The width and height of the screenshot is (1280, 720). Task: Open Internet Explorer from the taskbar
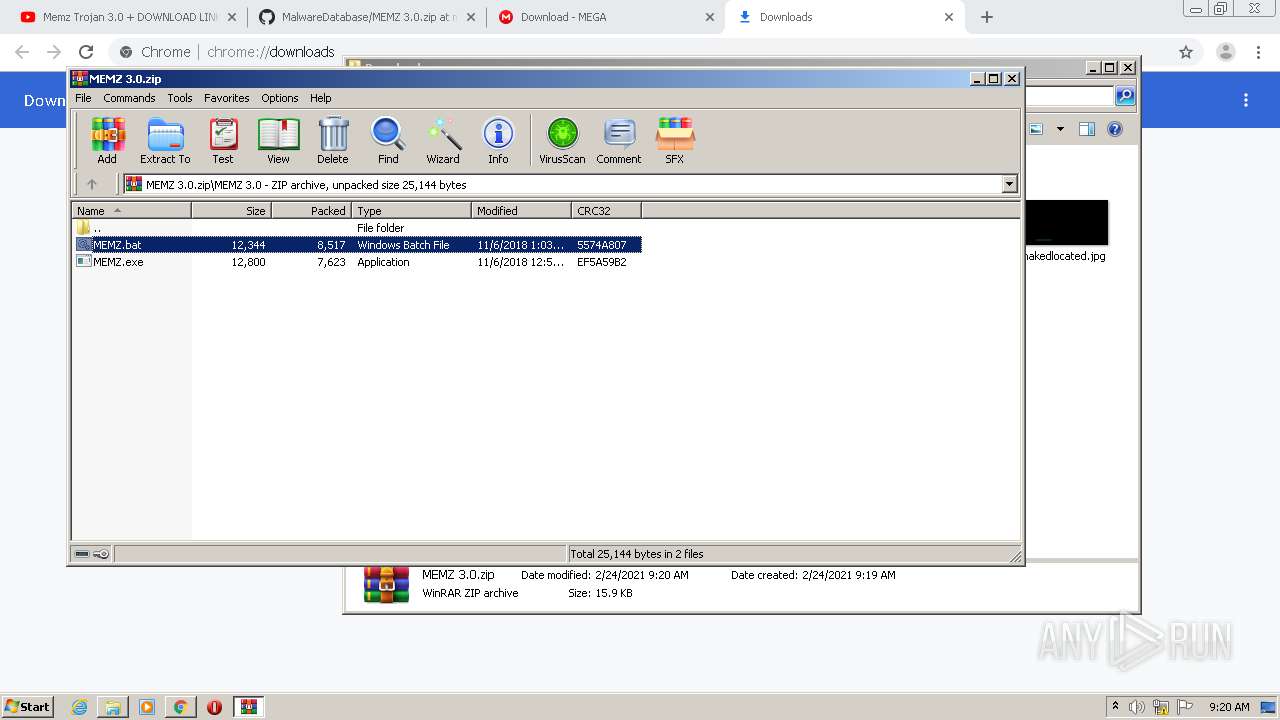(79, 707)
